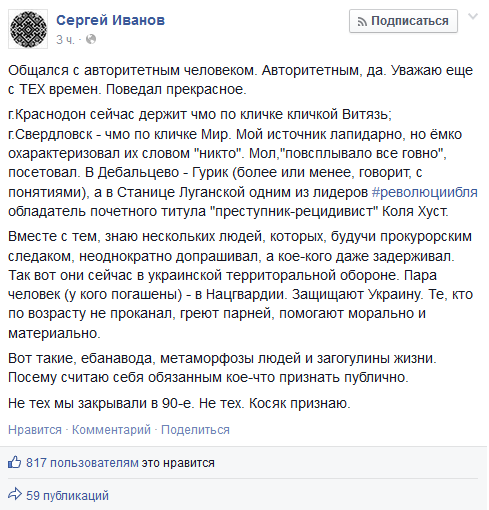The width and height of the screenshot is (489, 510).
Task: Click the thumbs-up likes icon
Action: 15,462
